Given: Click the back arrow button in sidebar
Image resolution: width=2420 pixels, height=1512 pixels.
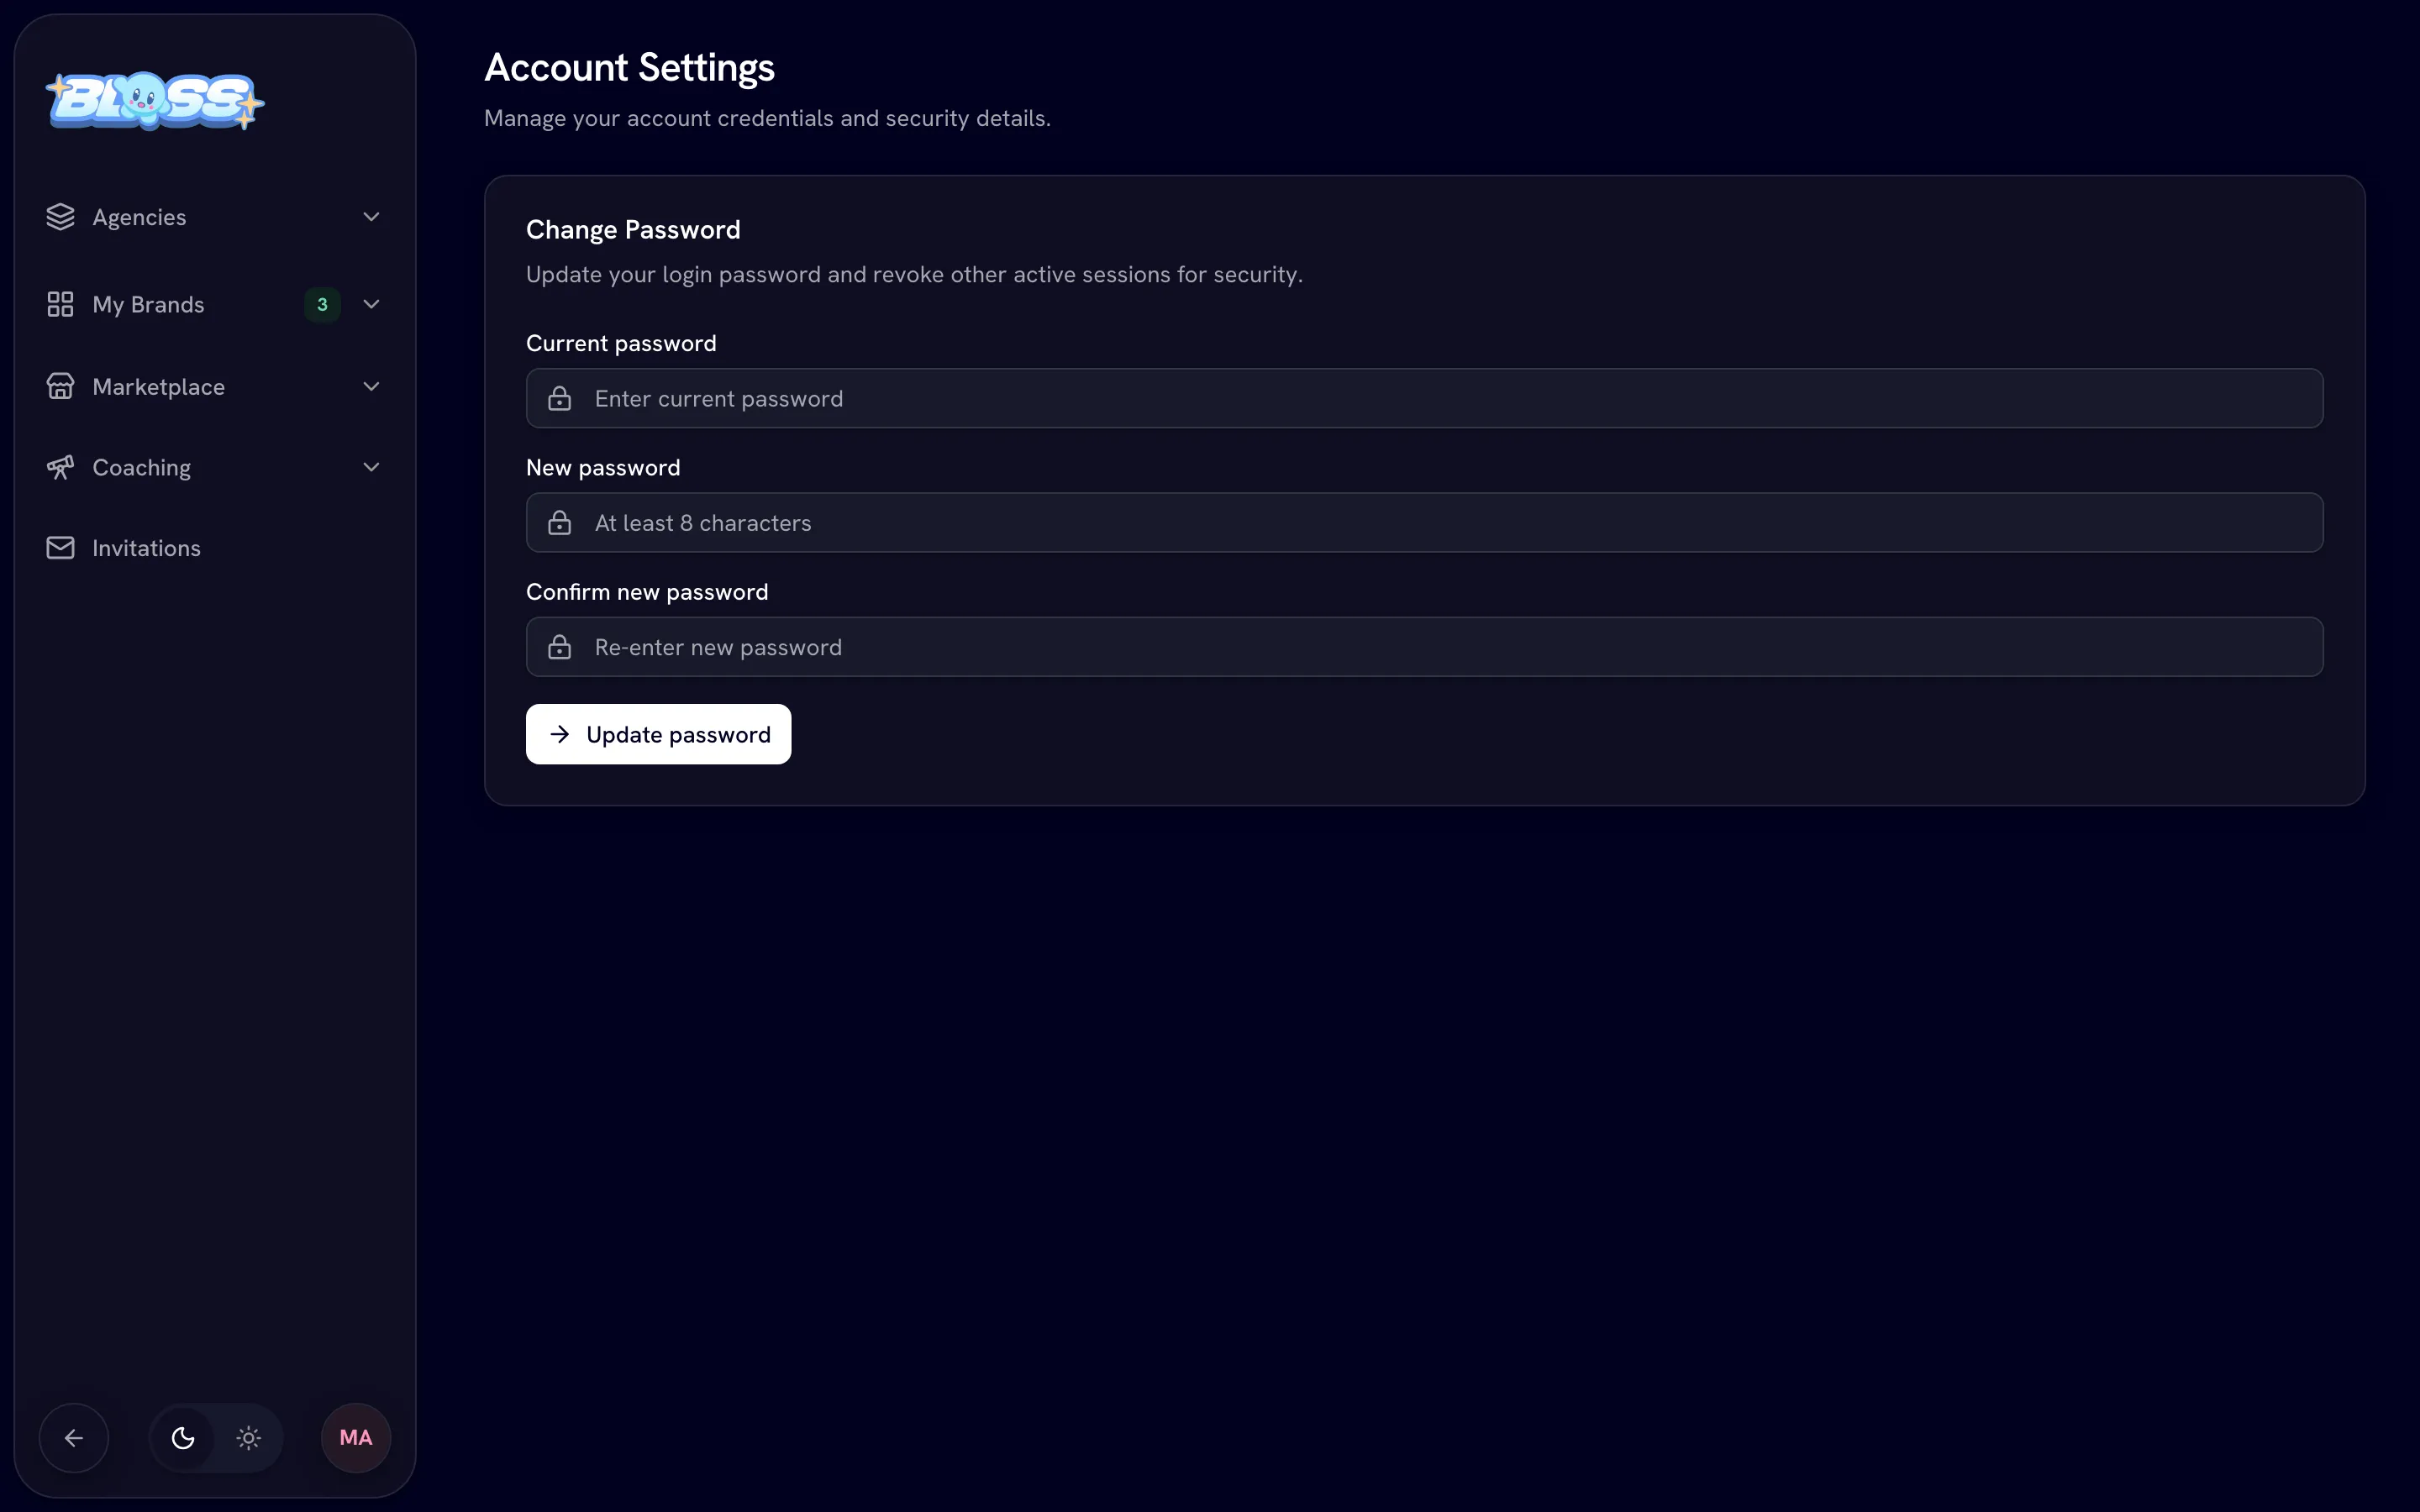Looking at the screenshot, I should point(74,1438).
